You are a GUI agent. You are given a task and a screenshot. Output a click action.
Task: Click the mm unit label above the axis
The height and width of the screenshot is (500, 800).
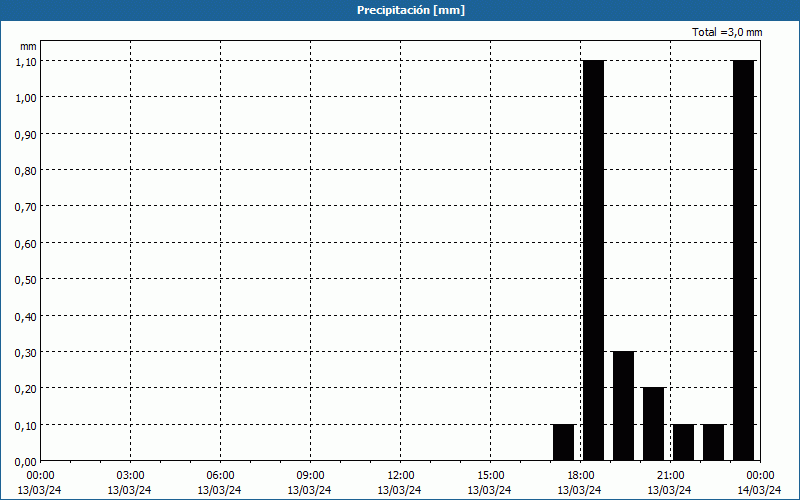(28, 46)
